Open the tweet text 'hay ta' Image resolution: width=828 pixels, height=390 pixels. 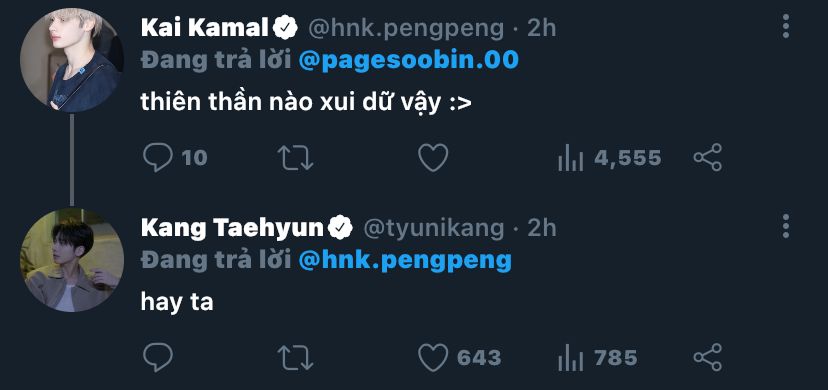[177, 302]
